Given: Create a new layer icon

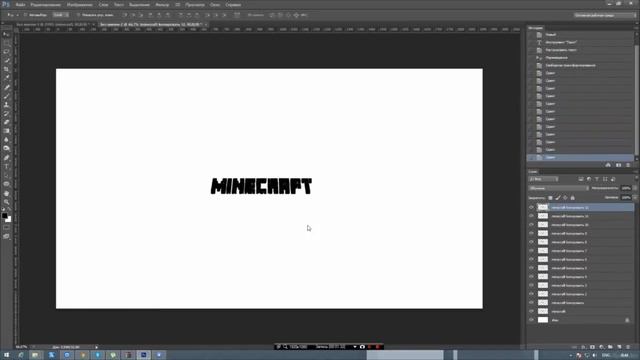Looking at the screenshot, I should pyautogui.click(x=619, y=347).
